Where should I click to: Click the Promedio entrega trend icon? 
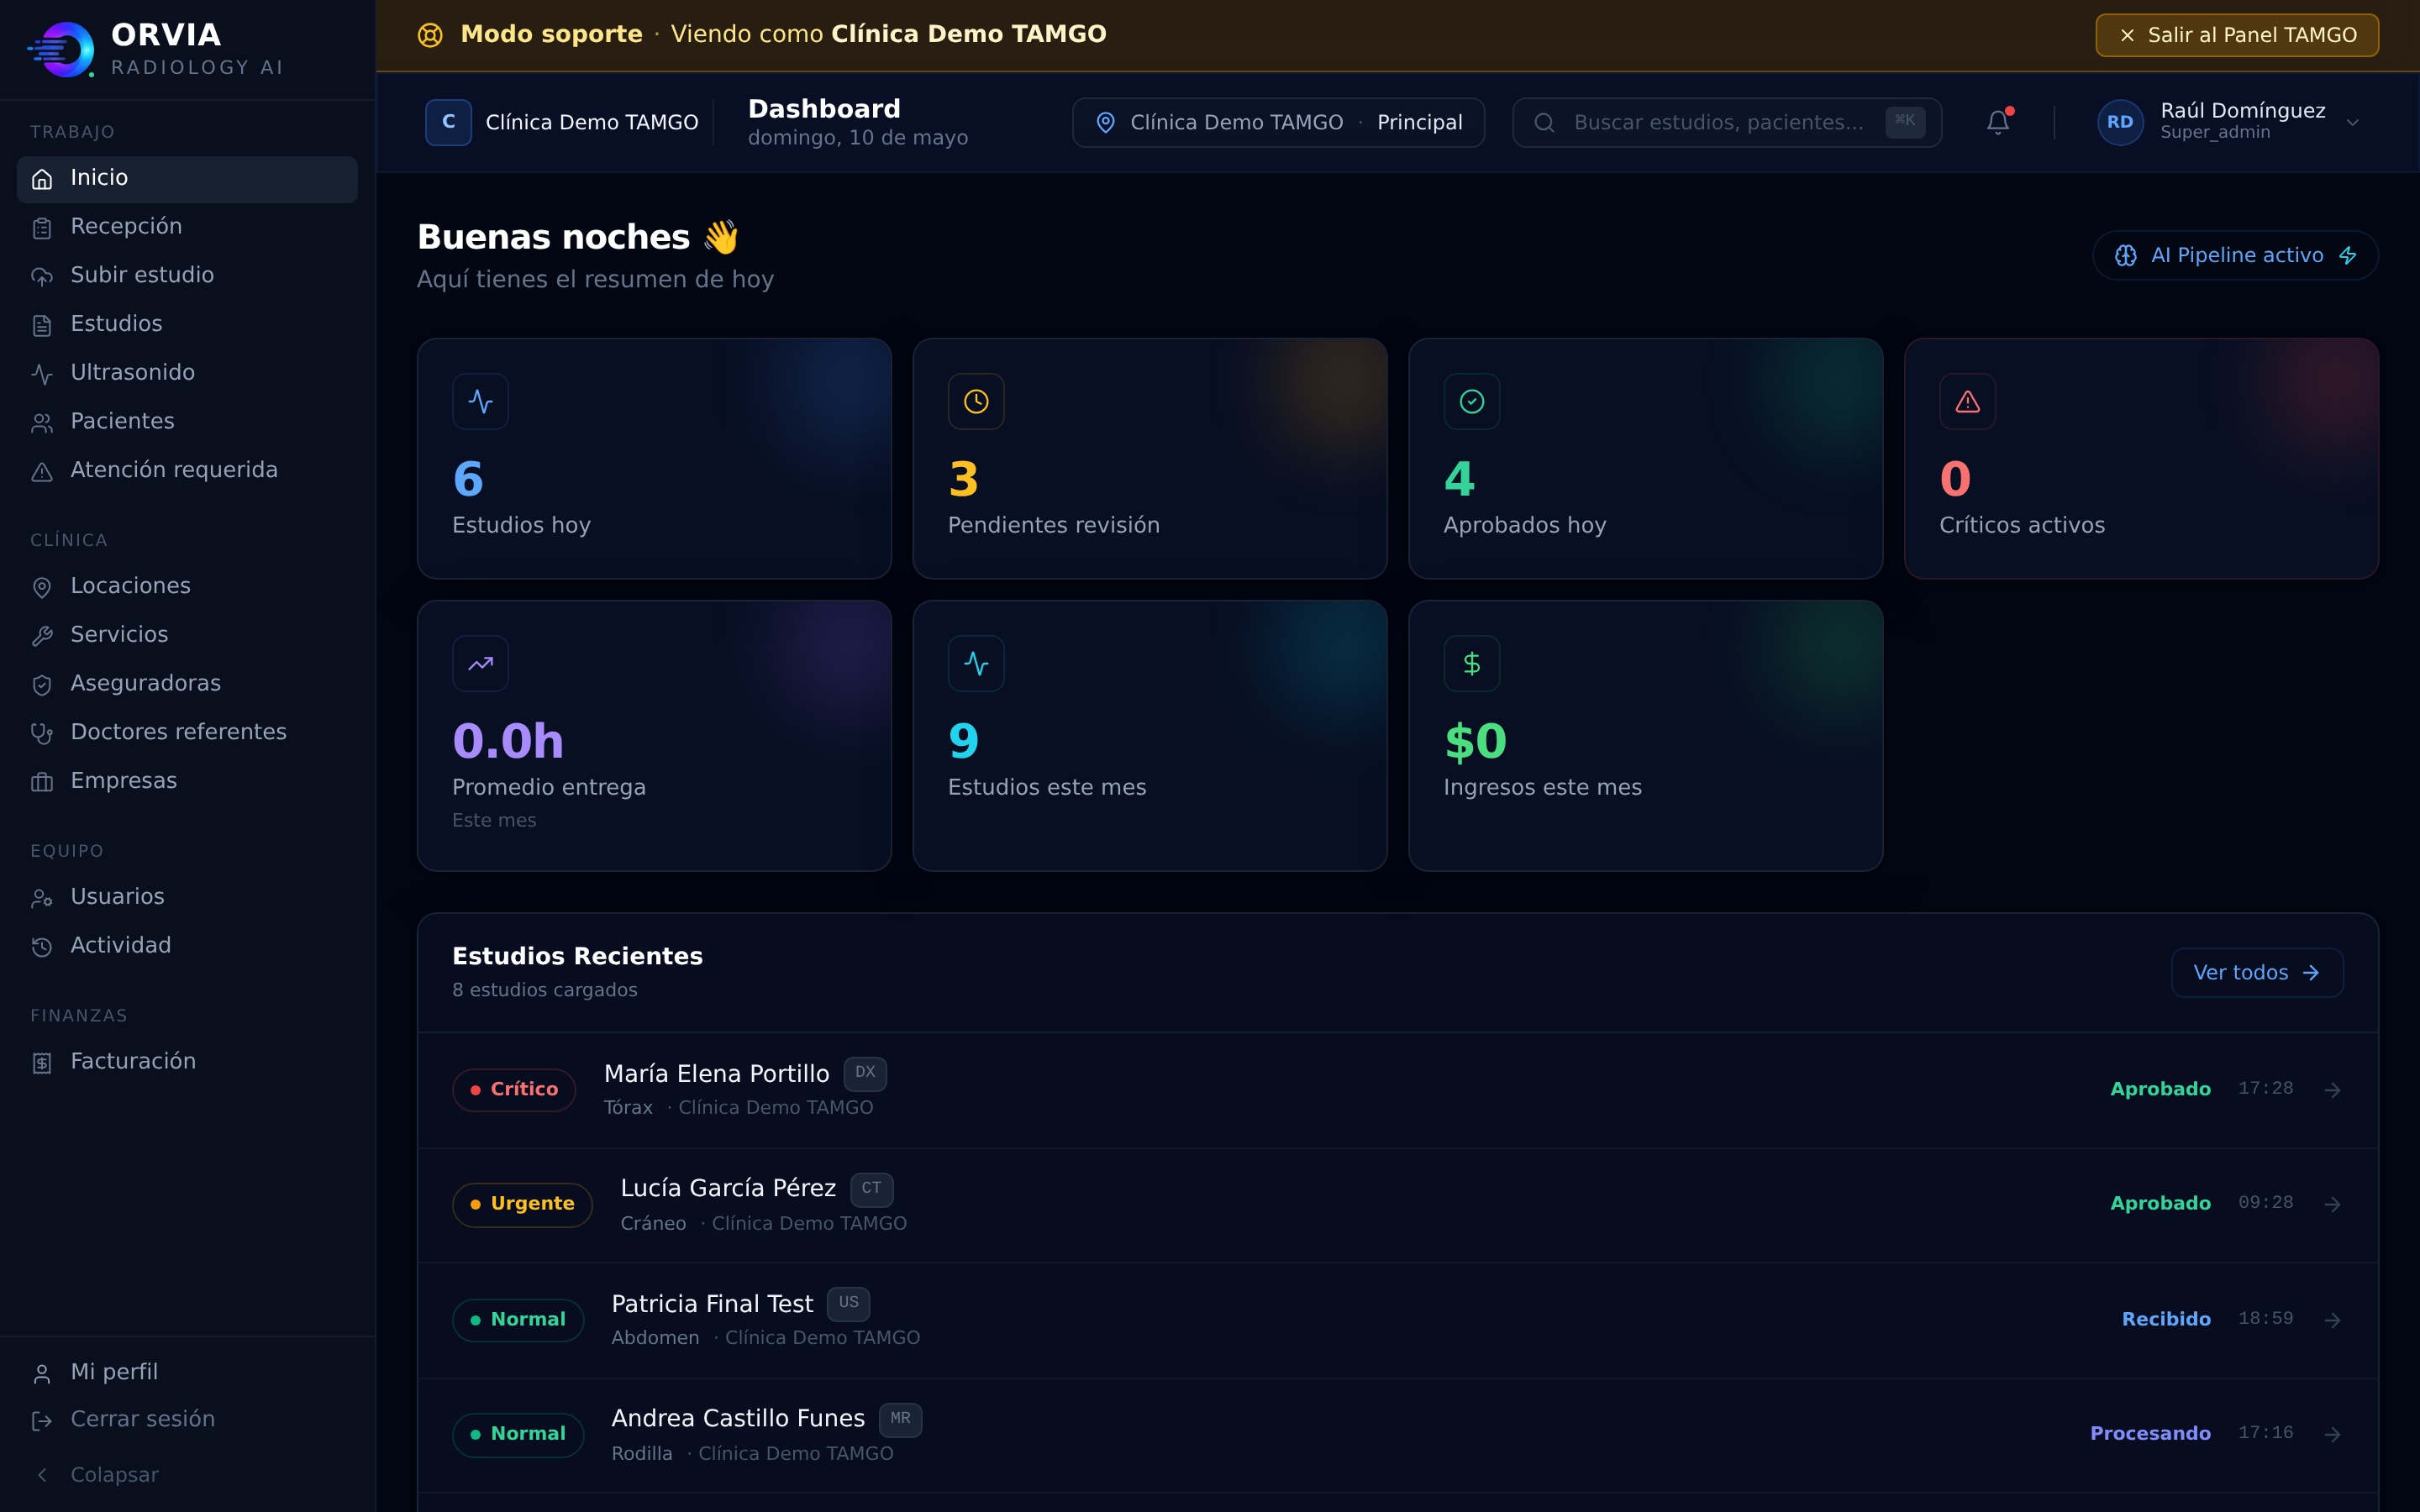click(x=480, y=663)
